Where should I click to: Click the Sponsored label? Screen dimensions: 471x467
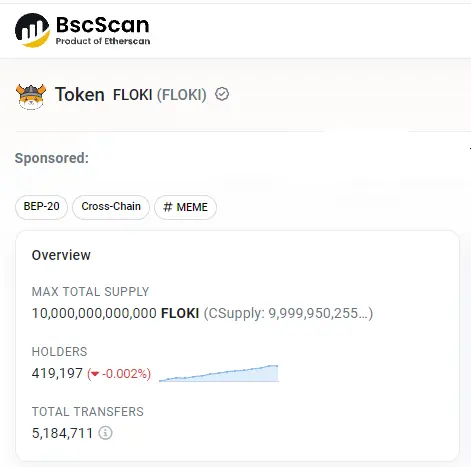[x=52, y=158]
